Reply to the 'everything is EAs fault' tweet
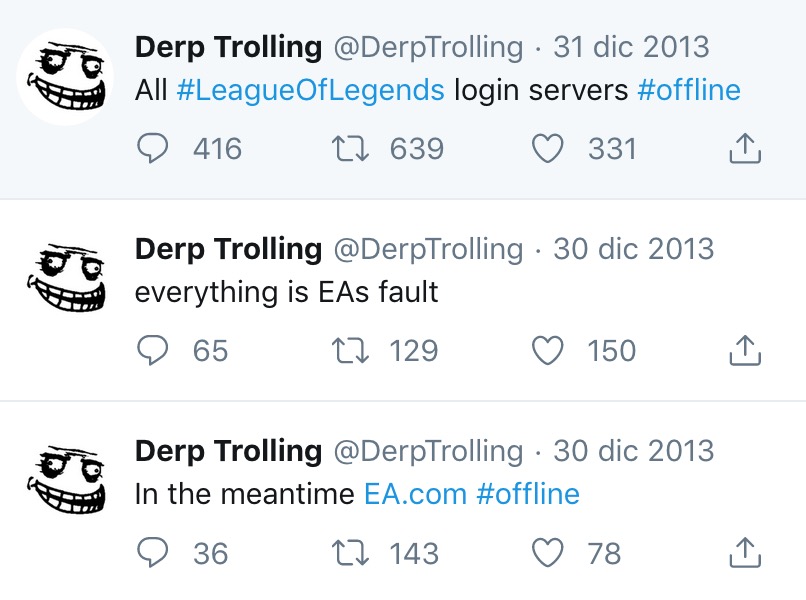Viewport: 806px width, 600px height. [x=152, y=351]
